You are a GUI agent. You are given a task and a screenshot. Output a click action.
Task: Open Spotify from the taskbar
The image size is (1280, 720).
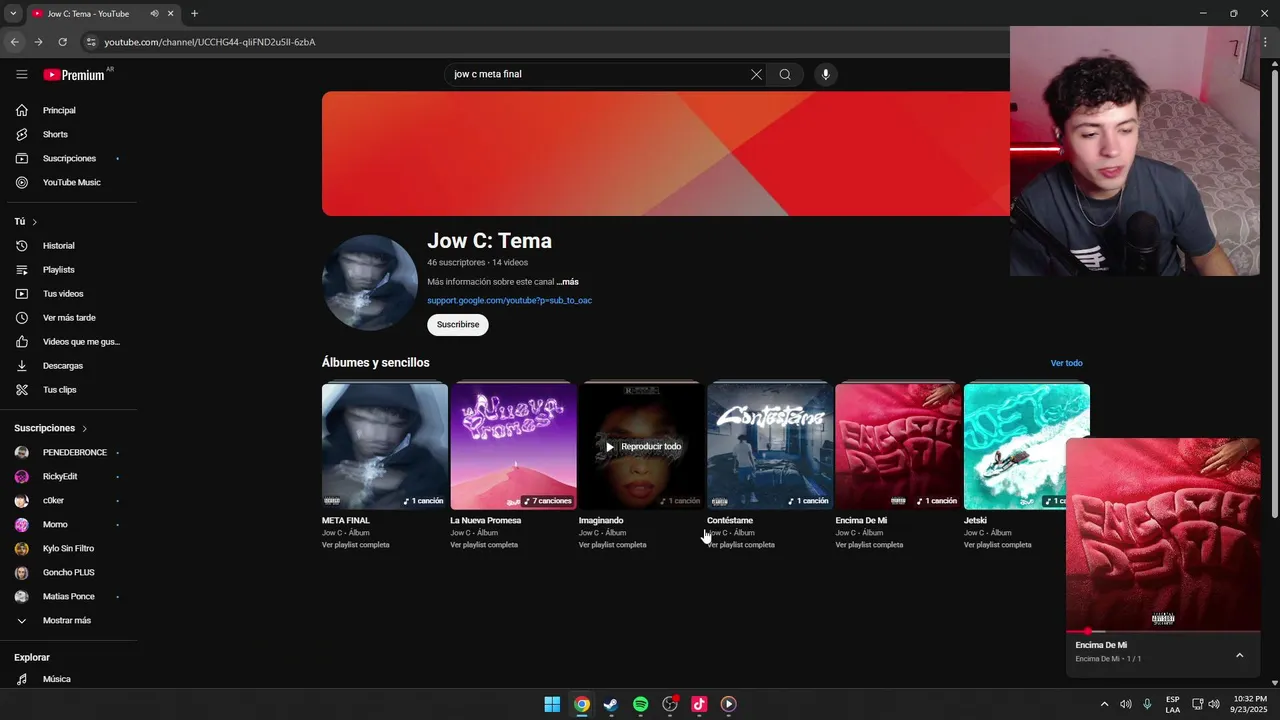(x=641, y=704)
